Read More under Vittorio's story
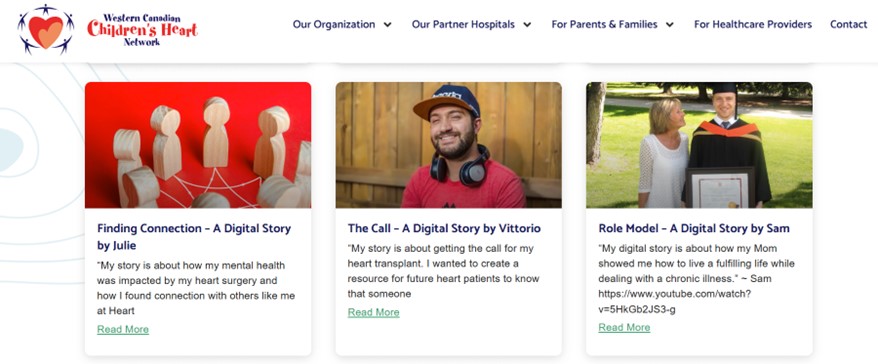The image size is (878, 364). 373,312
